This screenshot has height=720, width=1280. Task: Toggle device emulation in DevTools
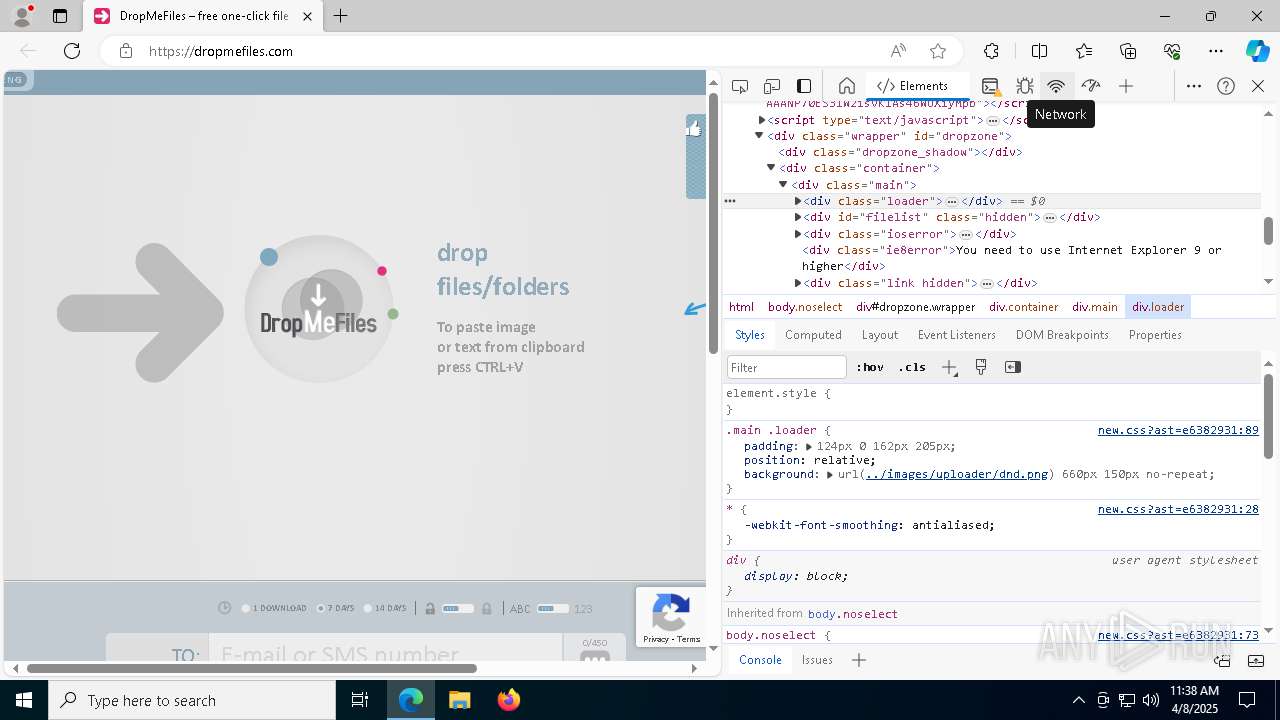point(772,86)
